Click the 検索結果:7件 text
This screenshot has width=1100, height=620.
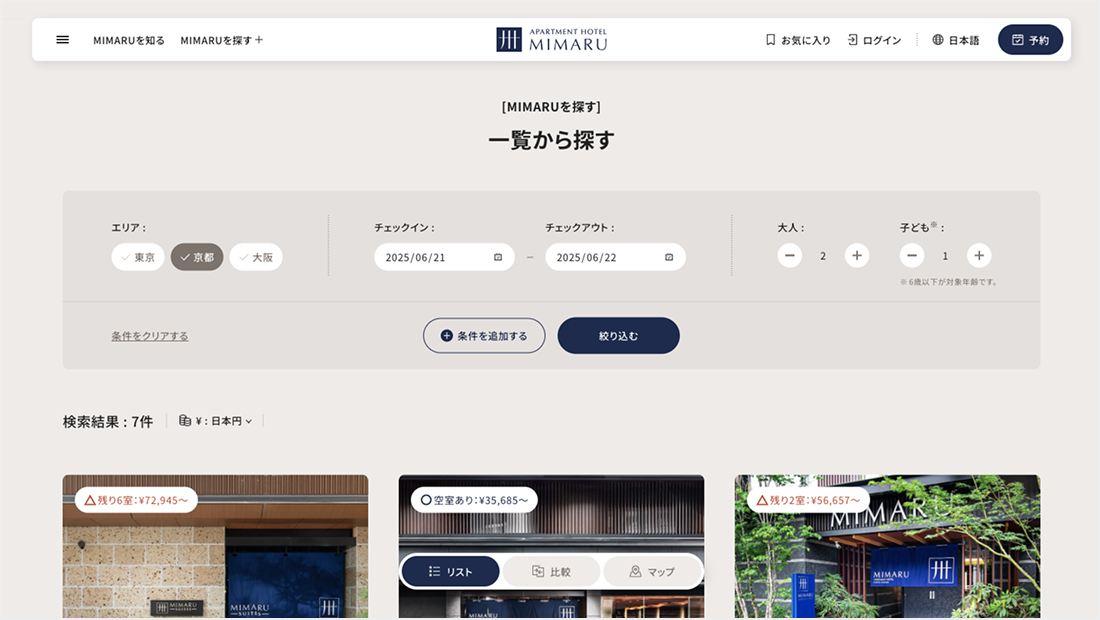click(107, 422)
